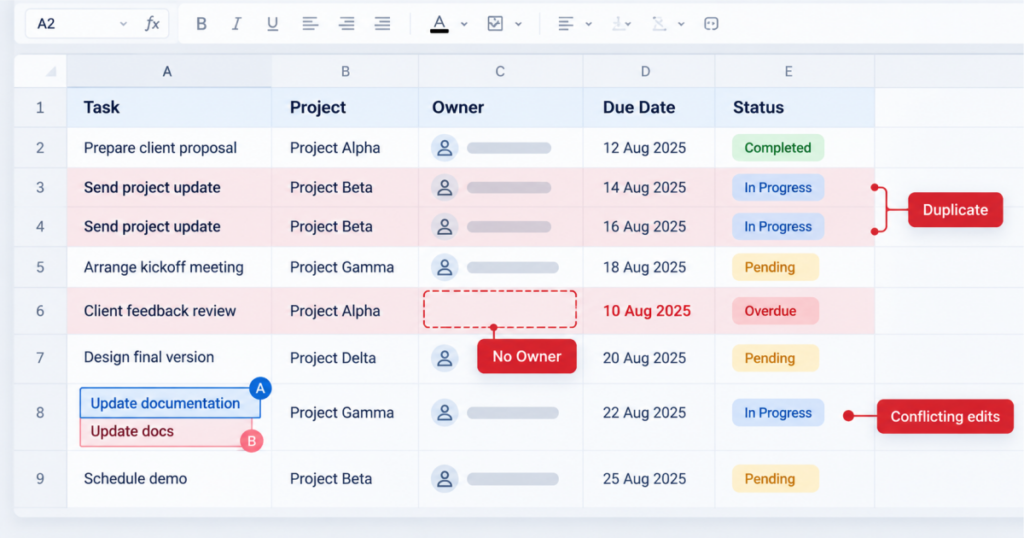Viewport: 1024px width, 538px height.
Task: Select the Task header cell
Action: pos(169,107)
